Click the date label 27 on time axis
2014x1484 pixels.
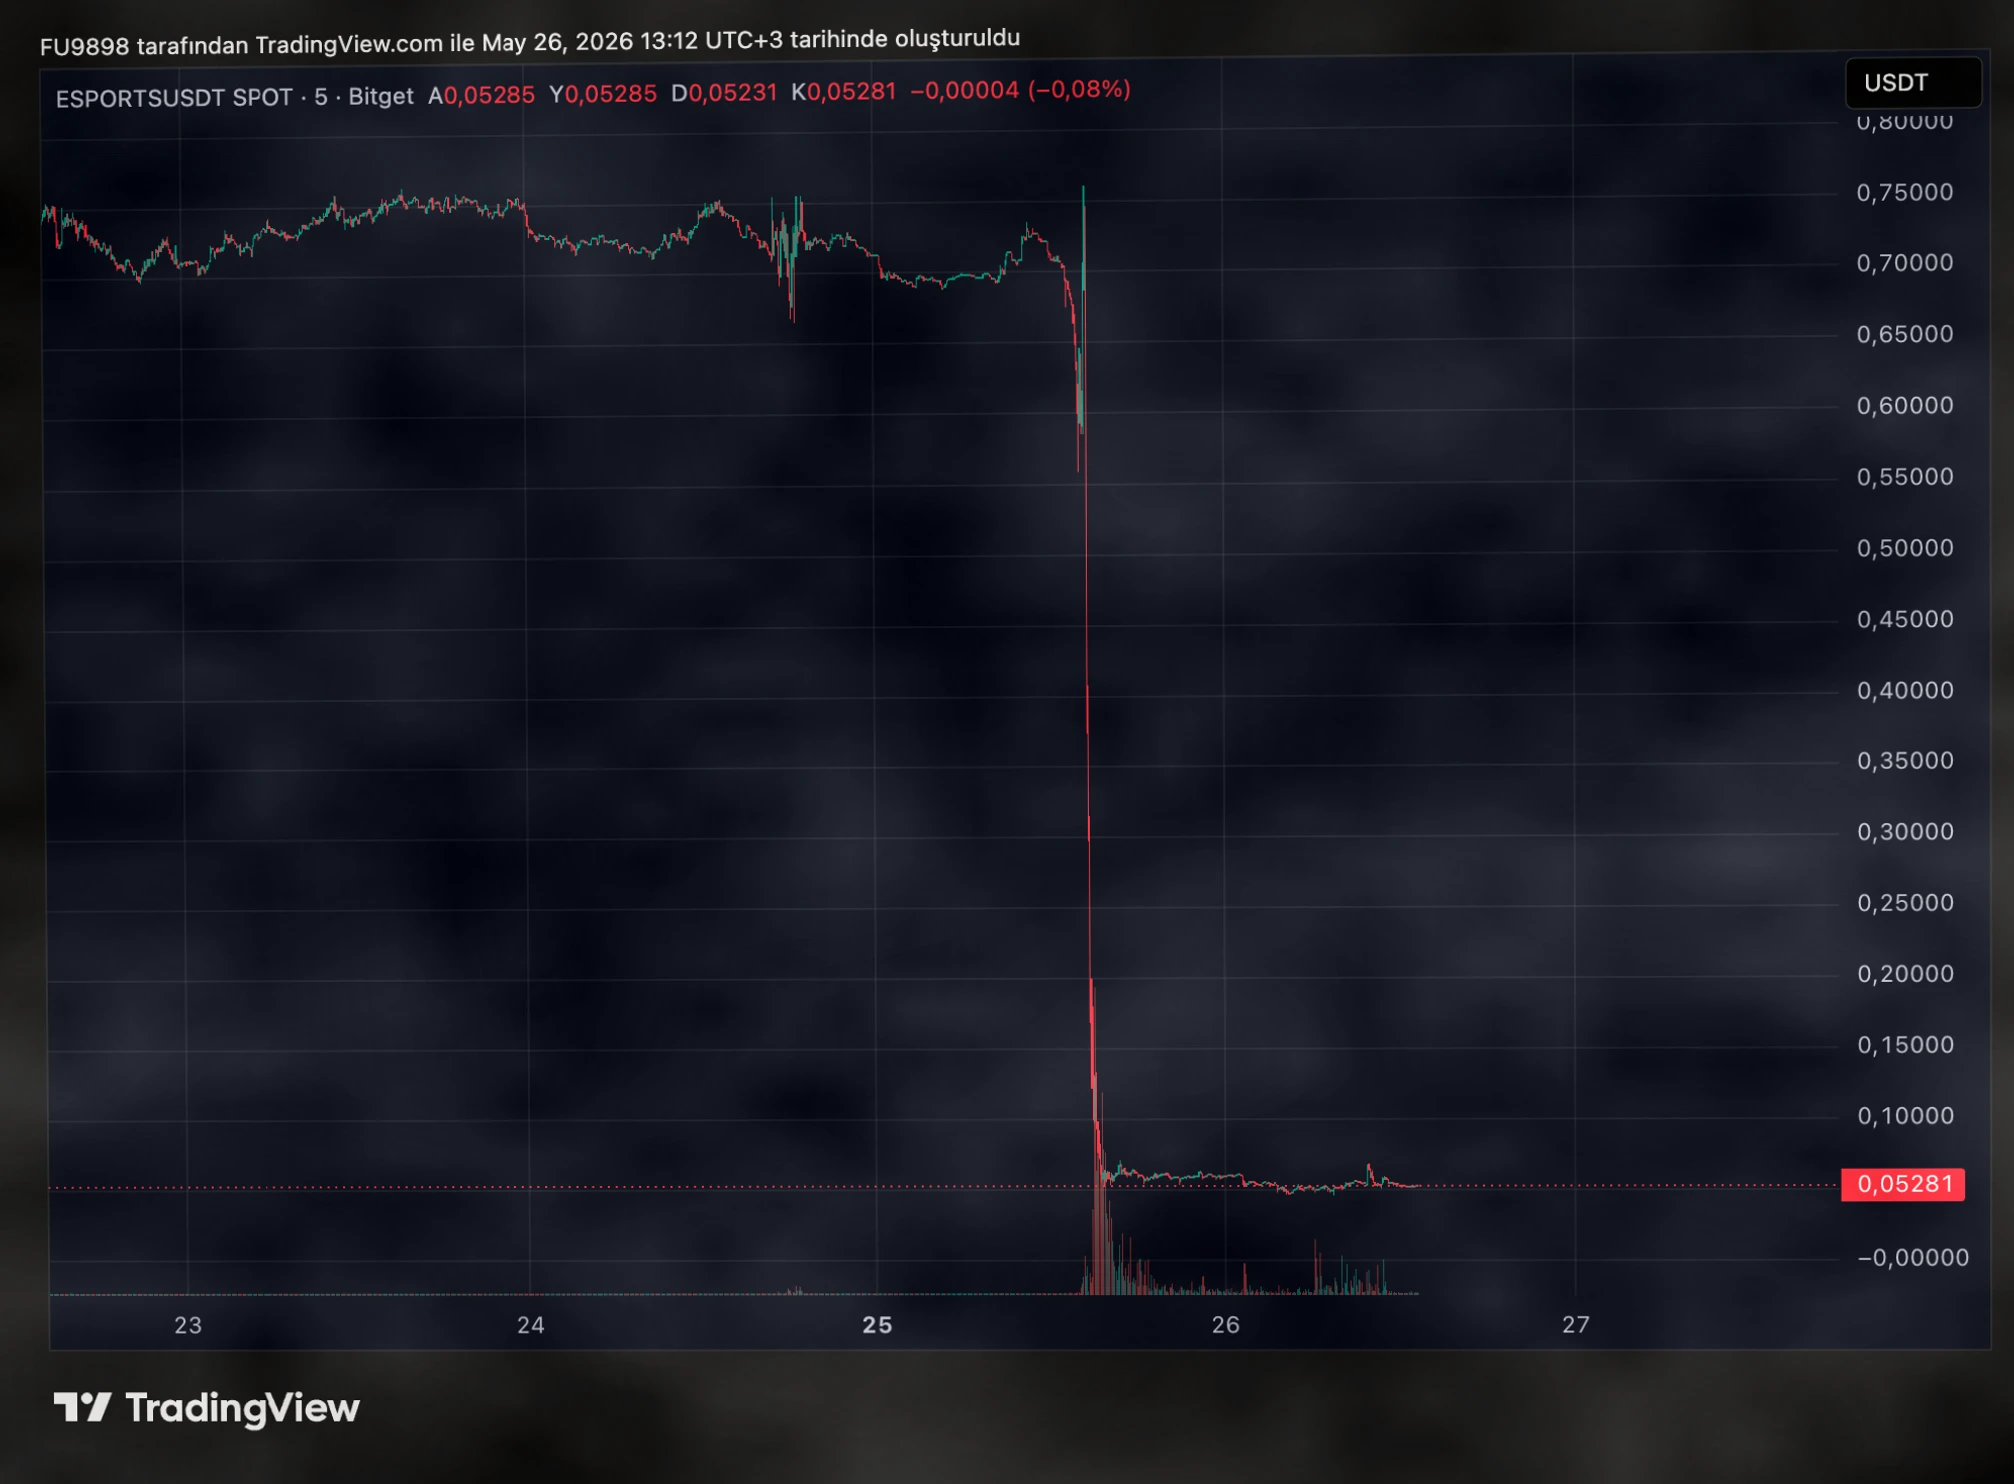click(x=1576, y=1325)
